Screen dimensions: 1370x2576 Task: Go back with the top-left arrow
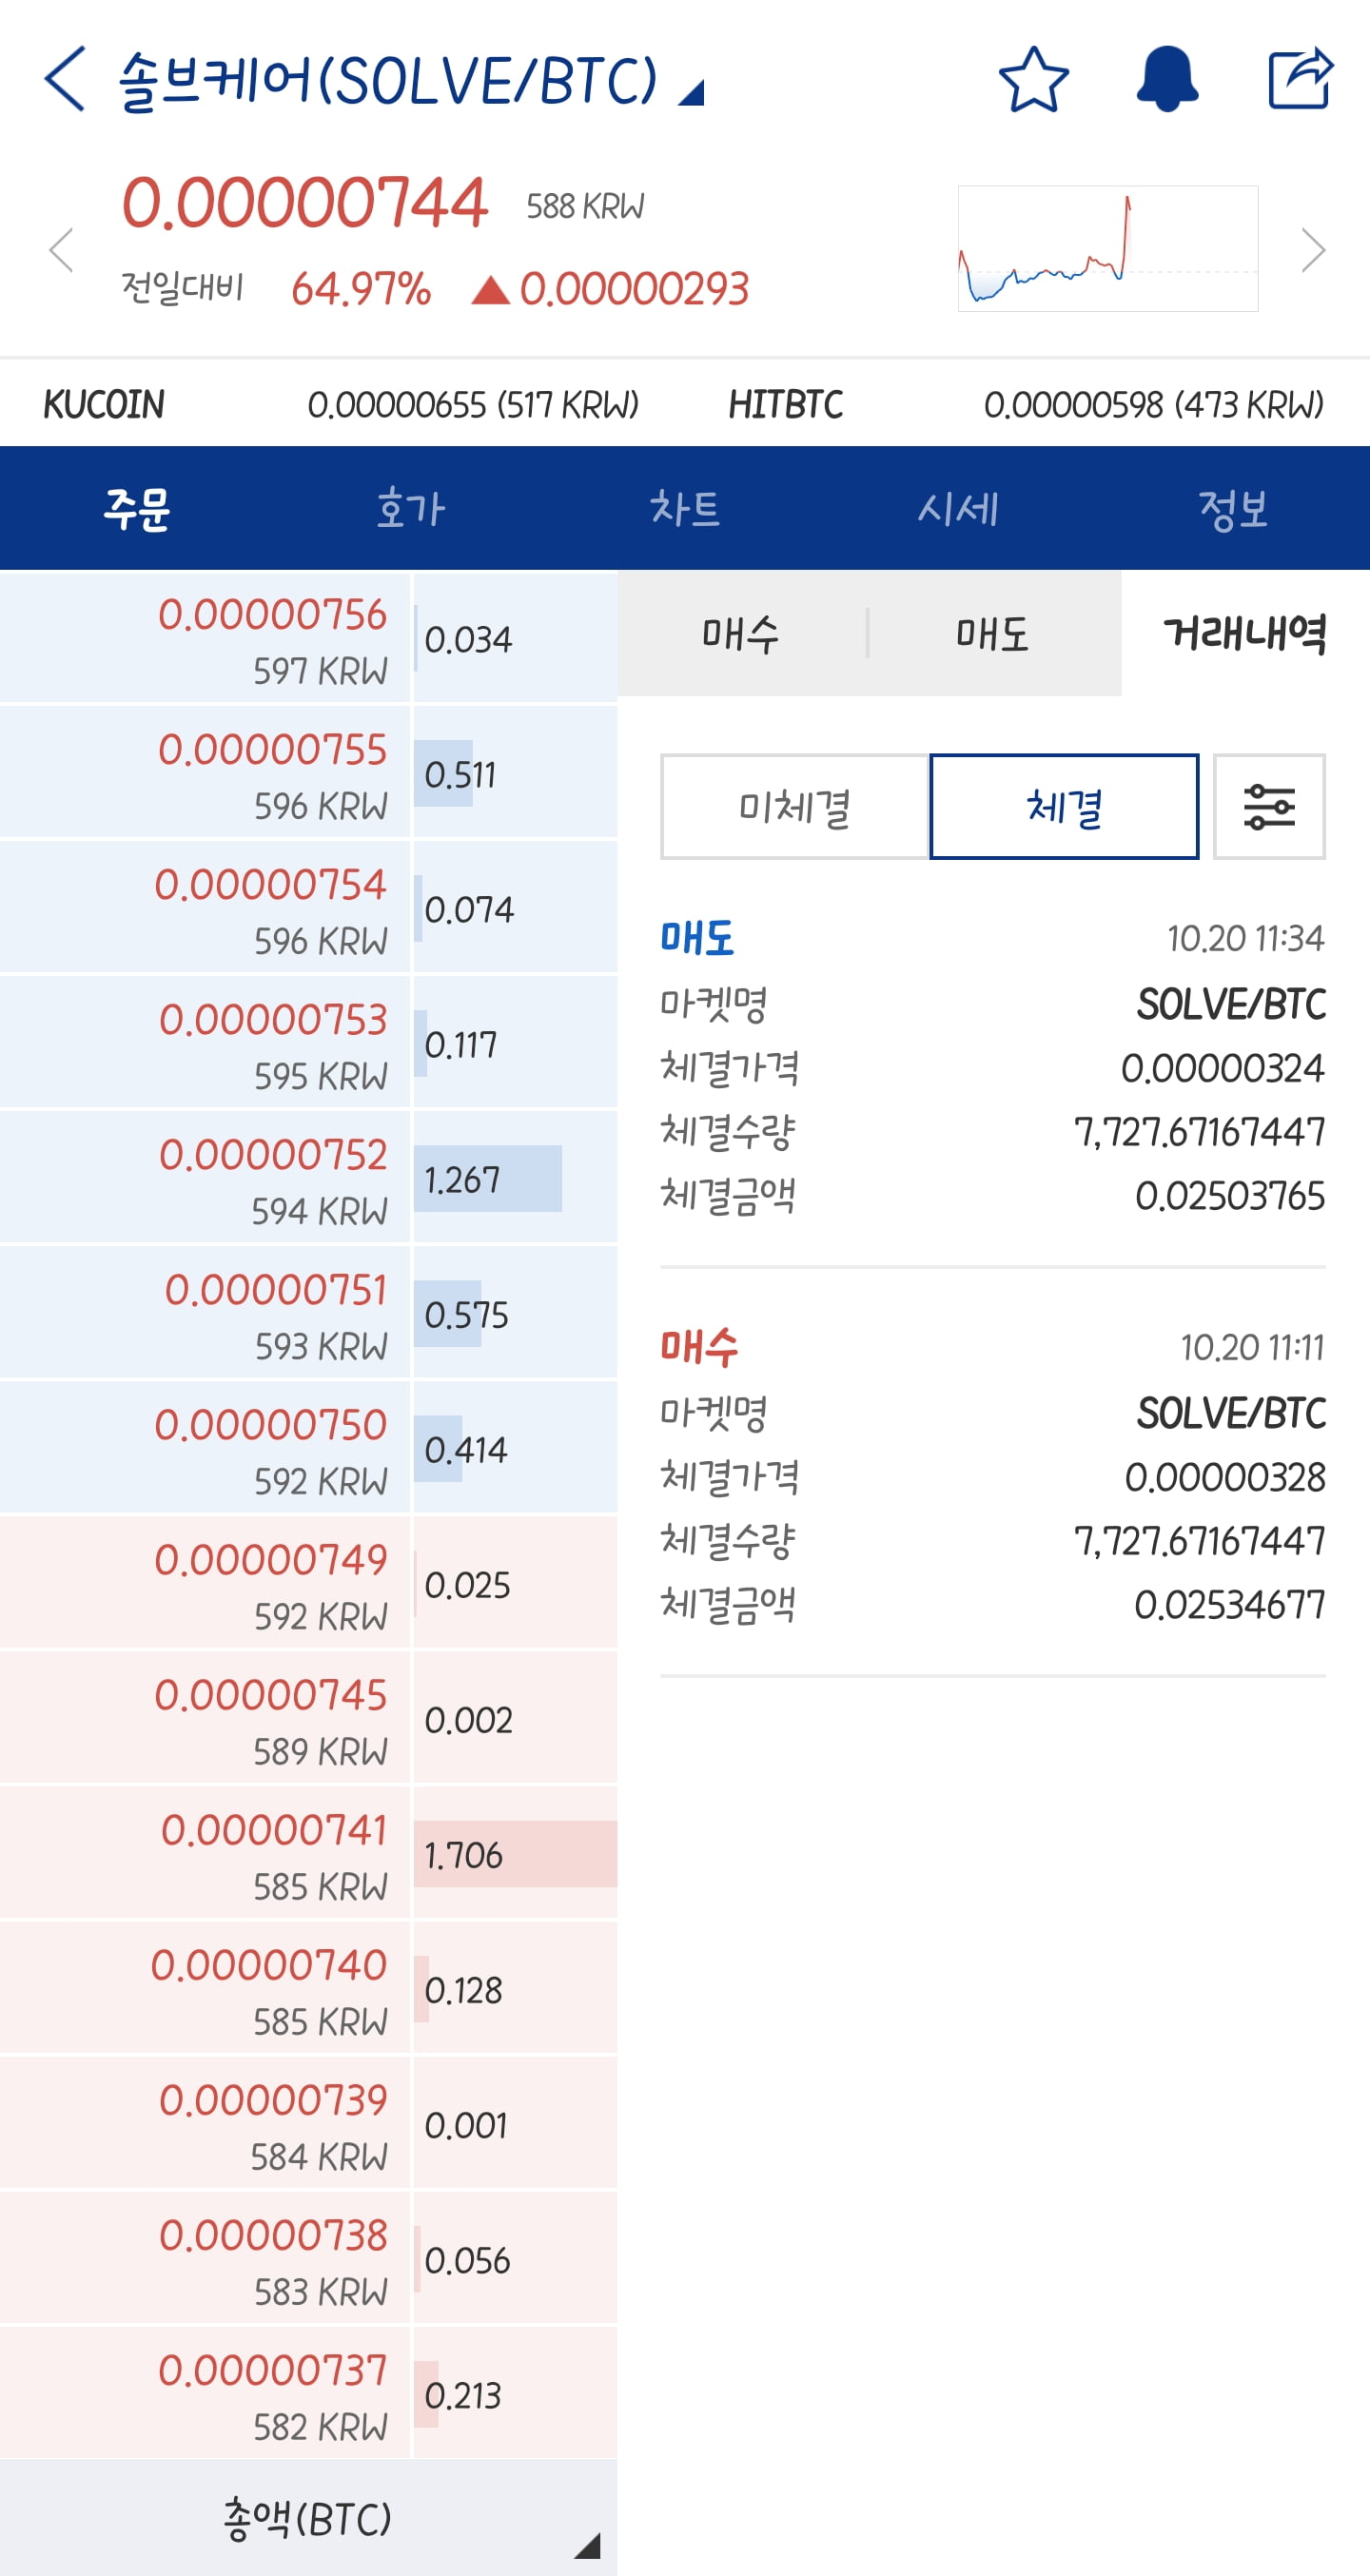tap(65, 79)
